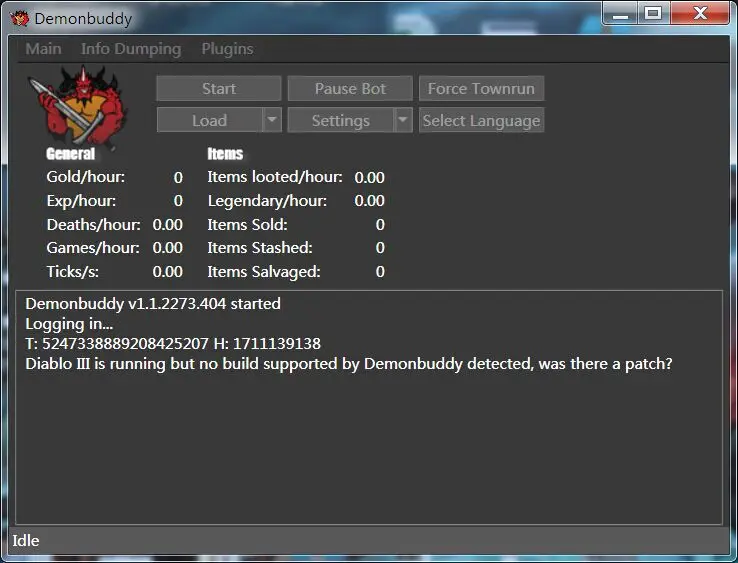The image size is (738, 563).
Task: Click the Load button
Action: tap(209, 121)
